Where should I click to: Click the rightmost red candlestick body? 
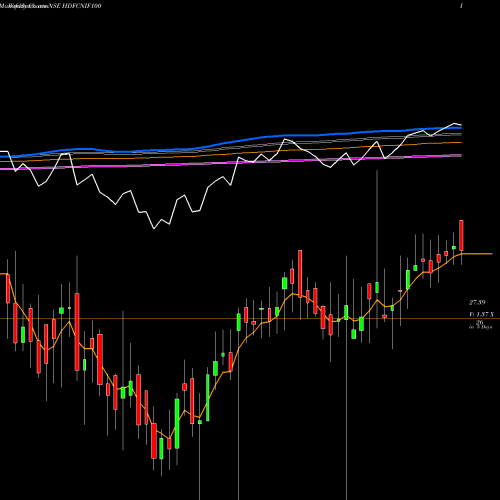pyautogui.click(x=461, y=235)
